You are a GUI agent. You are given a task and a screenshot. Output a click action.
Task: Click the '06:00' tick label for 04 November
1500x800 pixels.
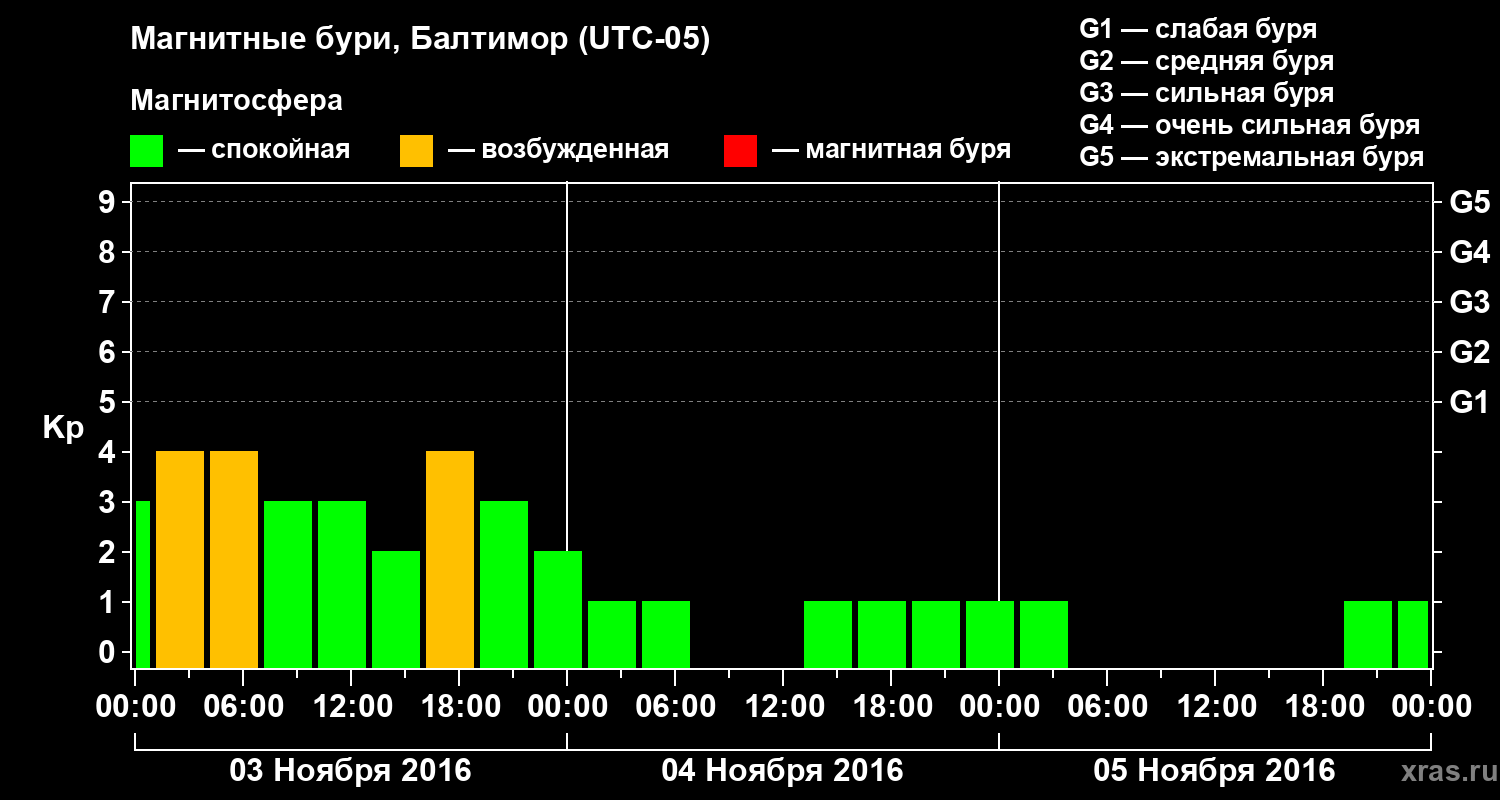675,707
